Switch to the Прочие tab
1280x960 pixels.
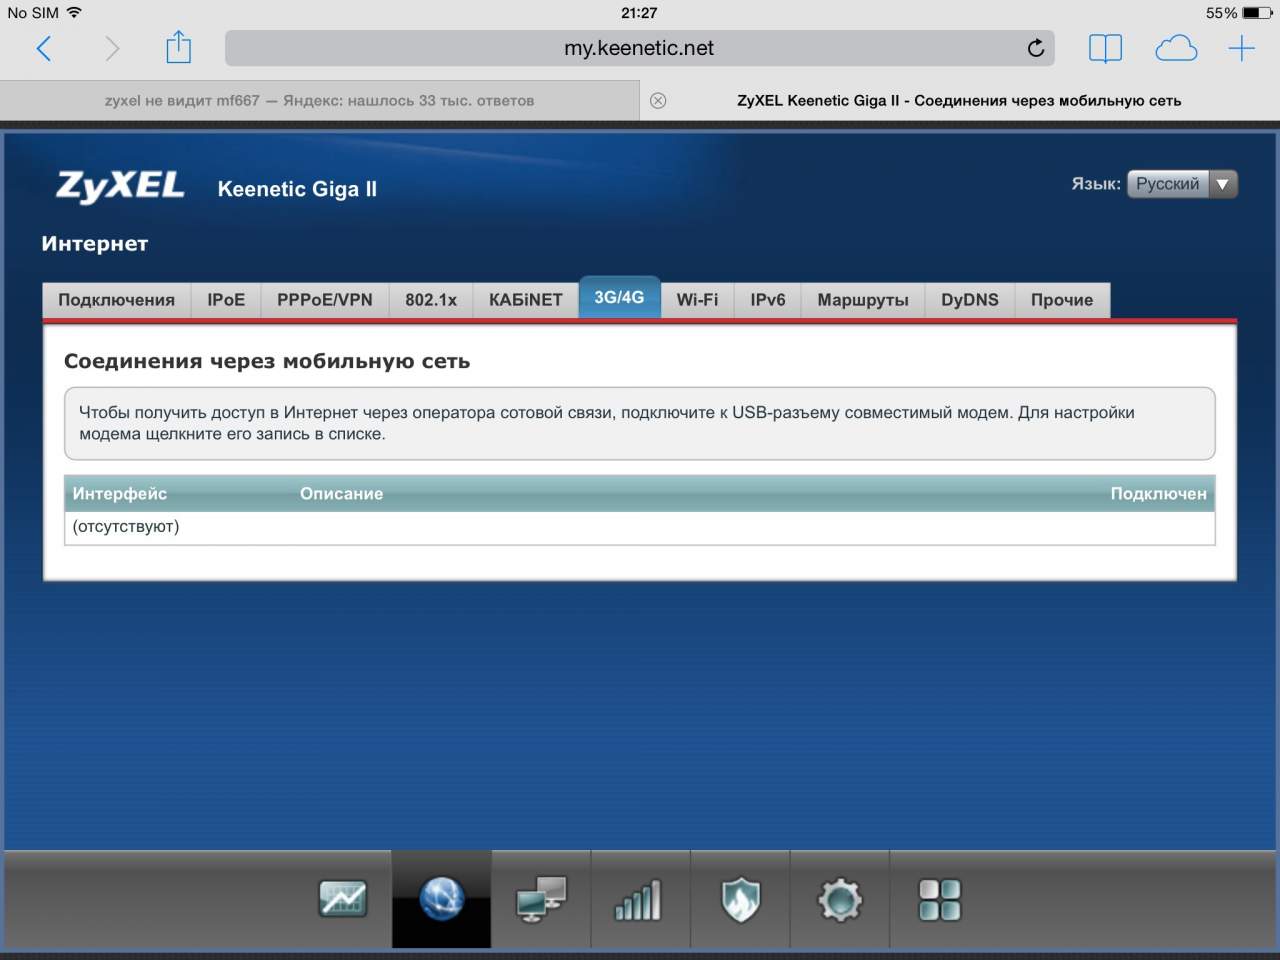pyautogui.click(x=1062, y=300)
